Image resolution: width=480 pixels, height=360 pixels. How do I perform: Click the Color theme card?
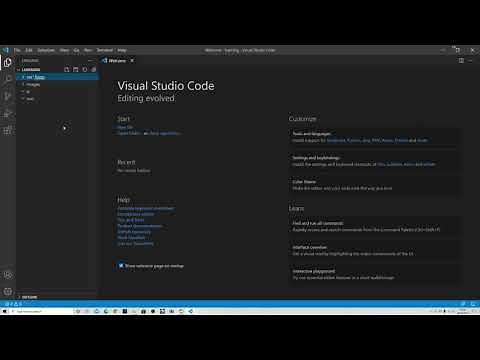(x=373, y=185)
